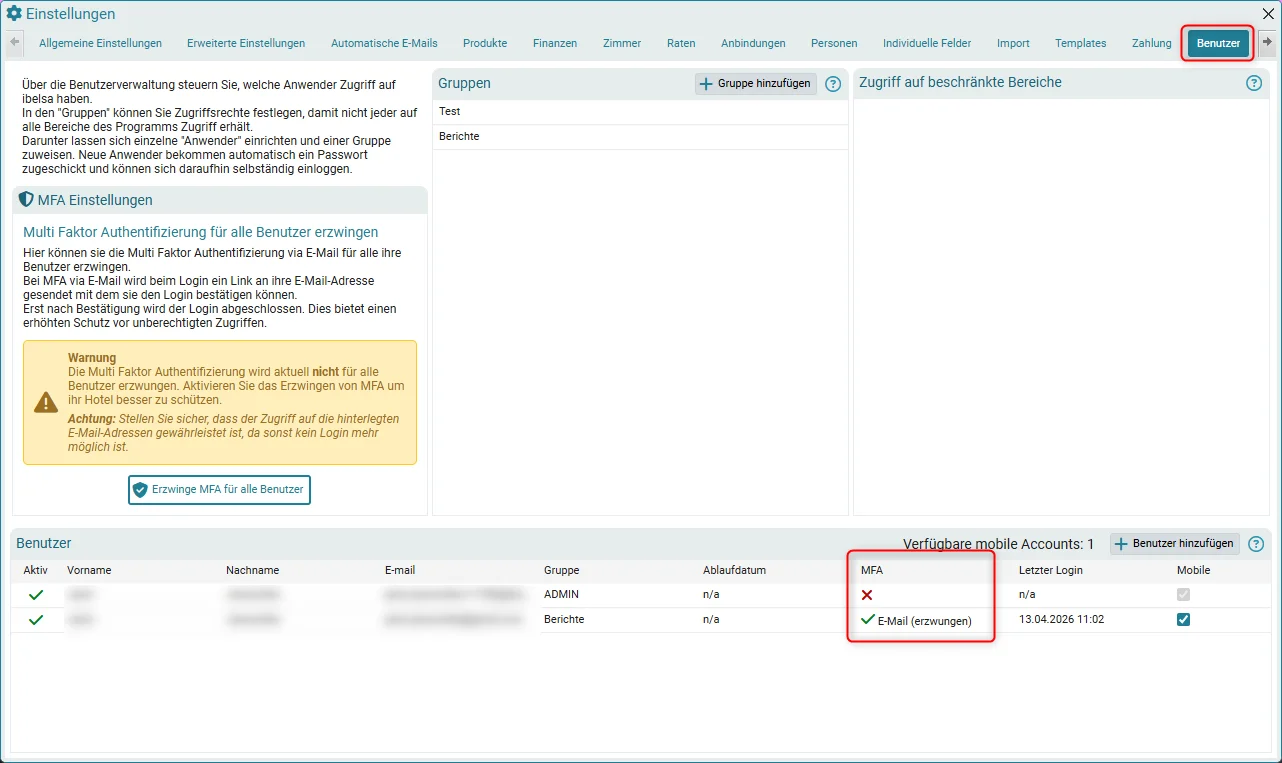Select the Berichte group in Gruppen list
Image resolution: width=1282 pixels, height=763 pixels.
coord(640,137)
